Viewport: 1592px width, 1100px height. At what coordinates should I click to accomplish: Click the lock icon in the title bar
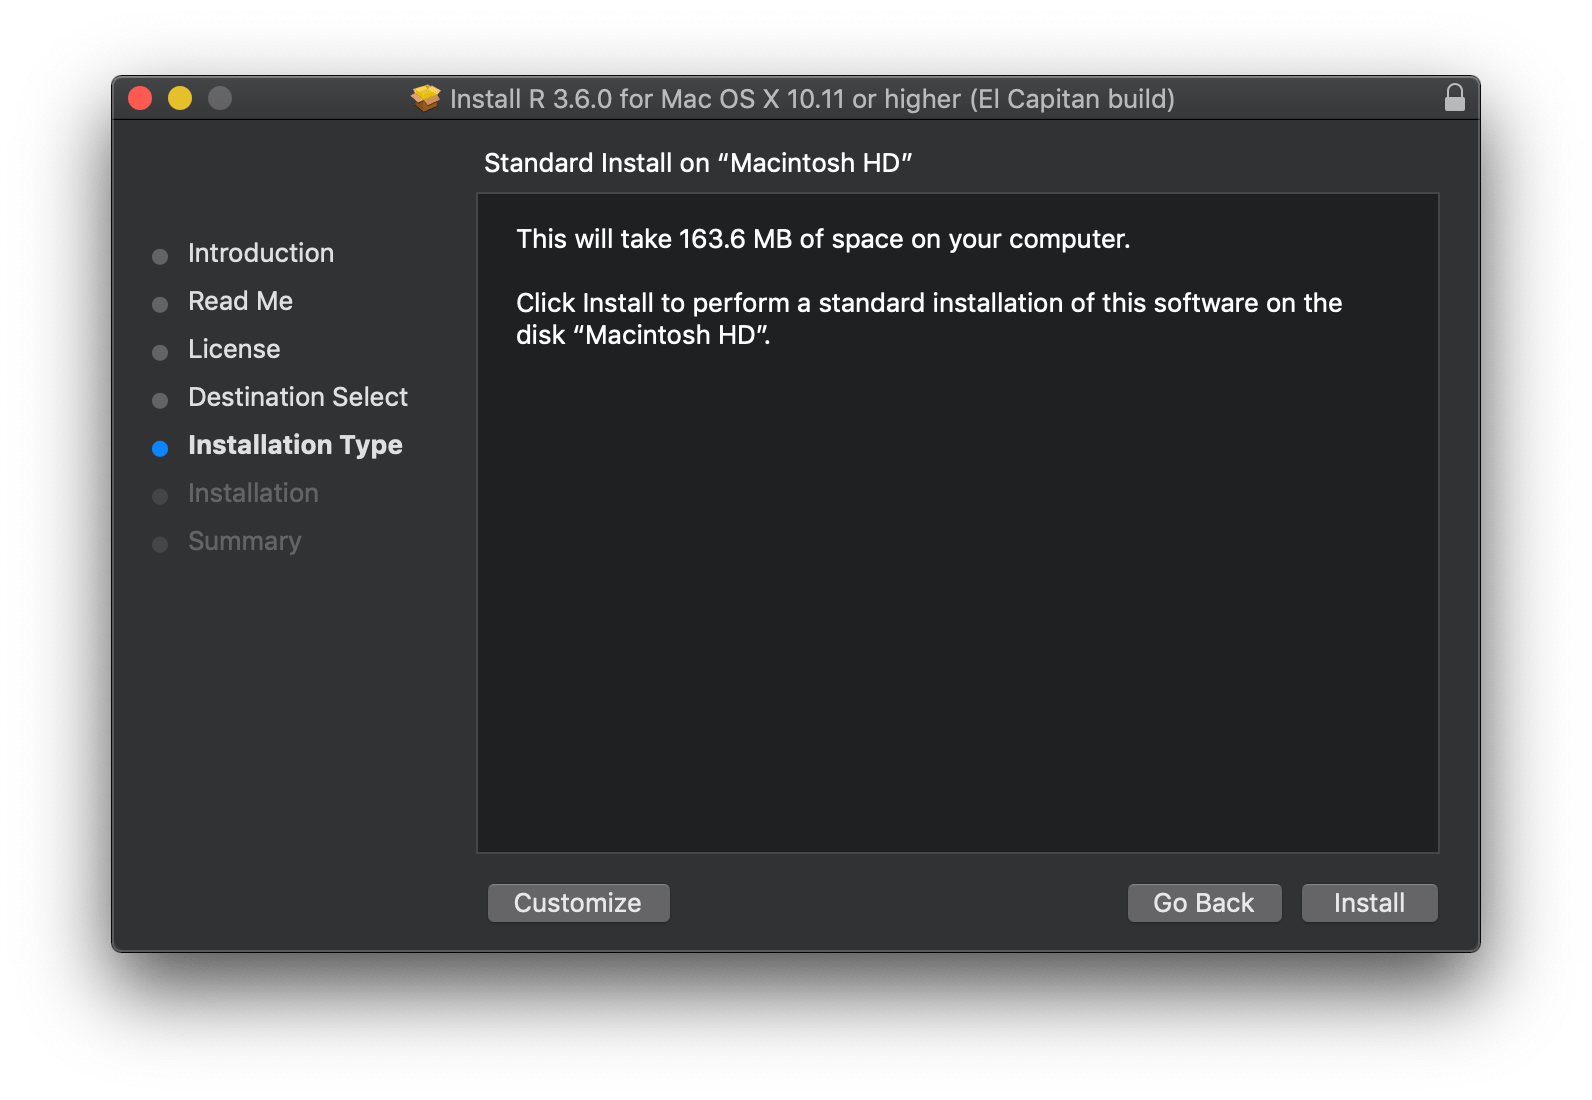(x=1455, y=98)
